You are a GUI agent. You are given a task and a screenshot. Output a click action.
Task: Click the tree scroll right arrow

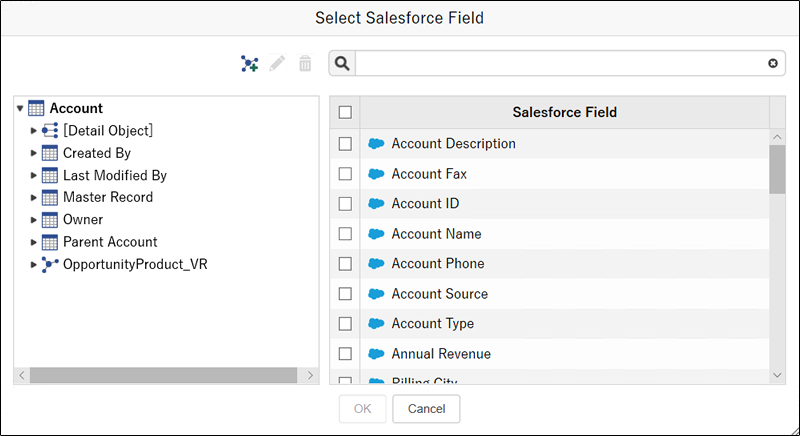click(310, 375)
